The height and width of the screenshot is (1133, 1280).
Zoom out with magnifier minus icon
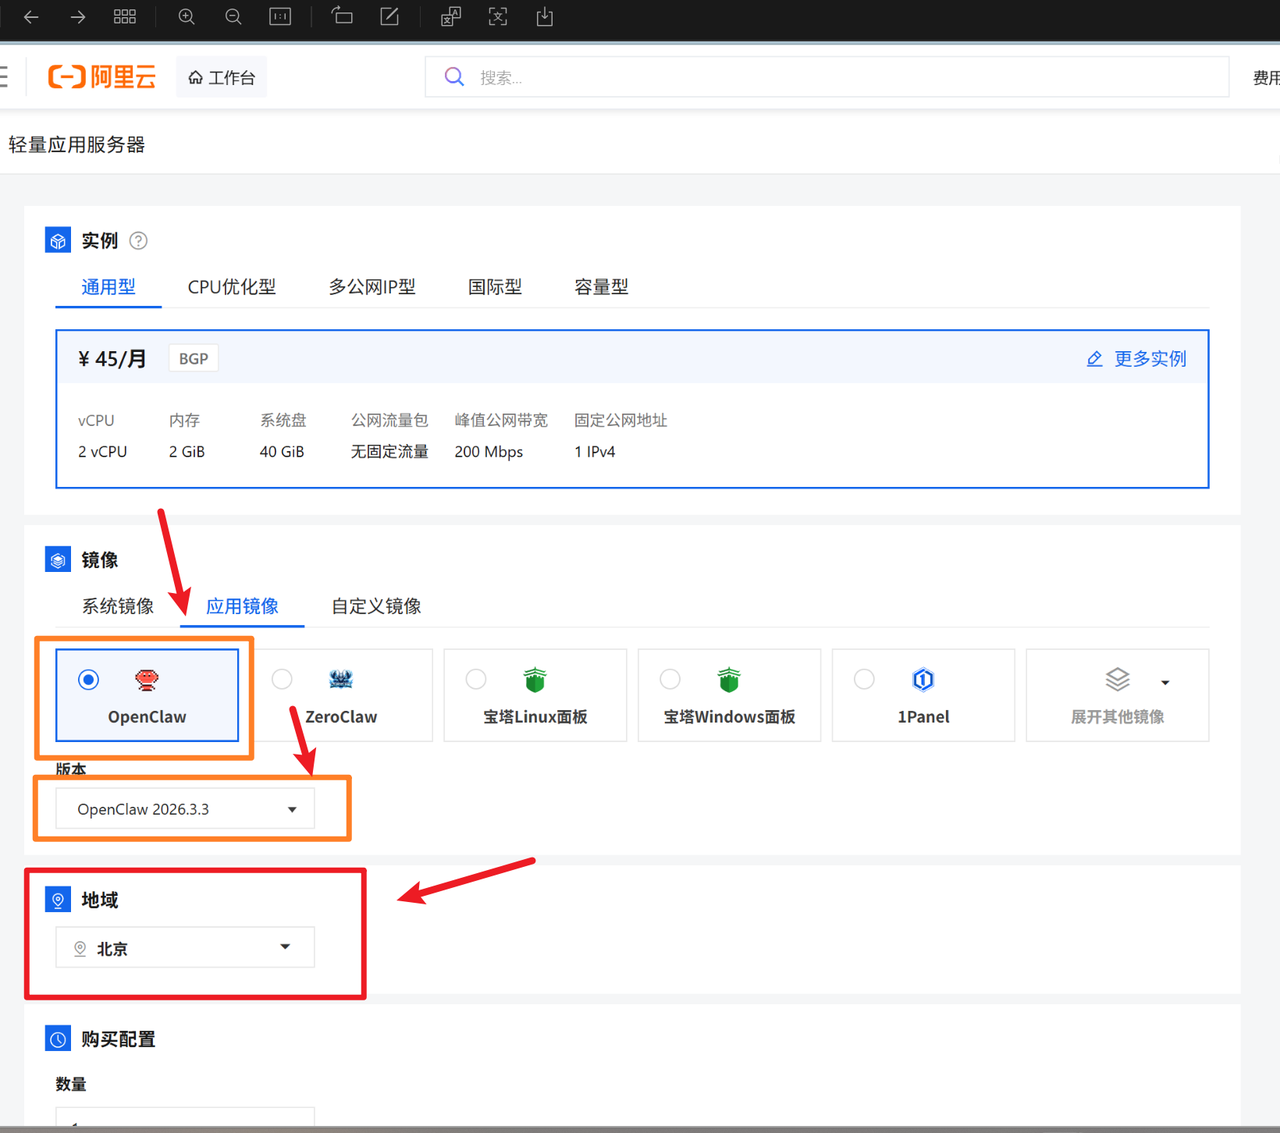tap(233, 17)
